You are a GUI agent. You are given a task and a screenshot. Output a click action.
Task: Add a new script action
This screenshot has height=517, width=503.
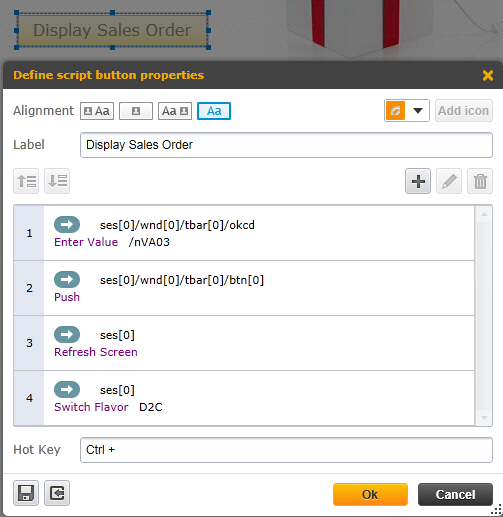coord(418,181)
